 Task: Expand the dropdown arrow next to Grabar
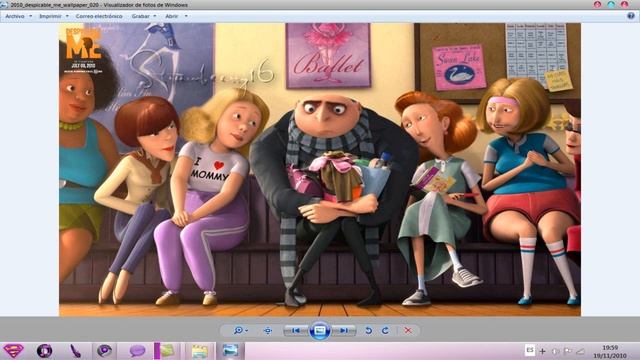click(155, 16)
